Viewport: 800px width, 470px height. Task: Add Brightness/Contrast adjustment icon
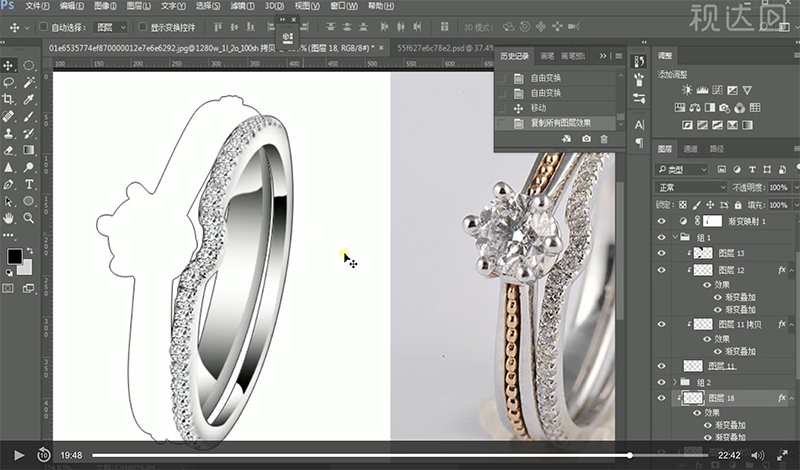click(x=687, y=90)
